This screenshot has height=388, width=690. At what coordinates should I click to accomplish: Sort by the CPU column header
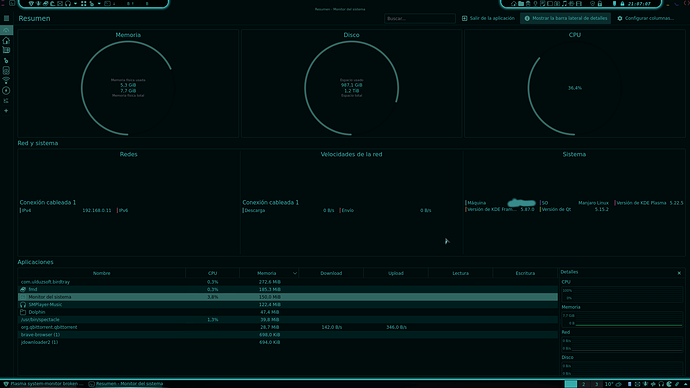click(x=213, y=273)
